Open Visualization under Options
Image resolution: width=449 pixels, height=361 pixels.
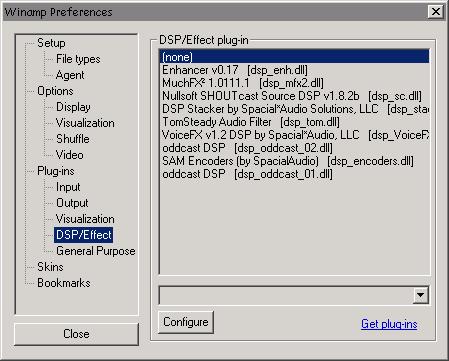(85, 123)
